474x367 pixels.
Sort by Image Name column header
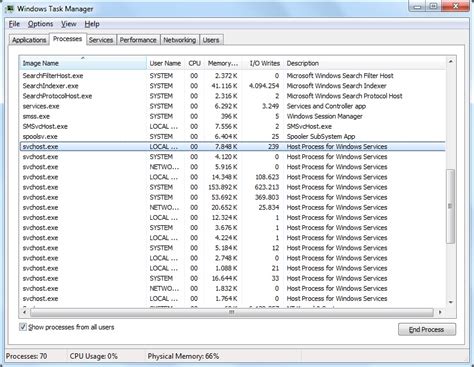tap(83, 63)
